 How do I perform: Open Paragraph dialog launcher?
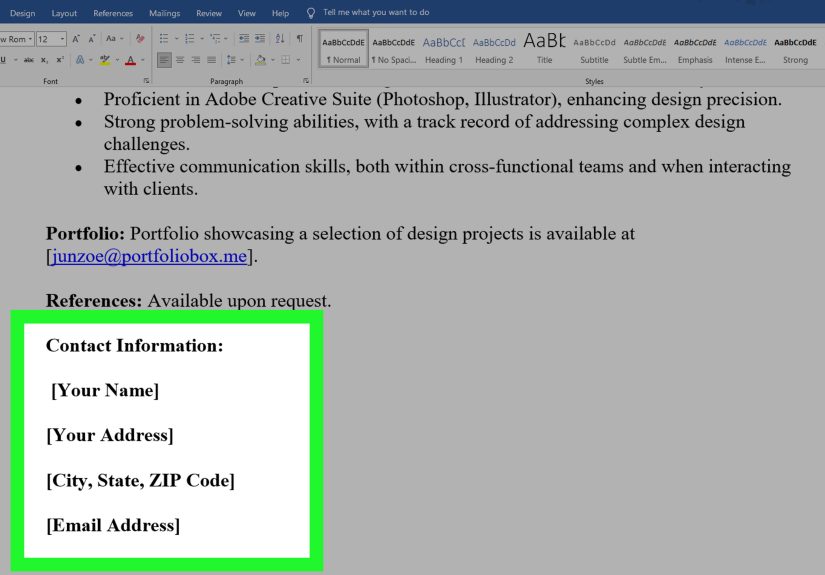point(306,81)
